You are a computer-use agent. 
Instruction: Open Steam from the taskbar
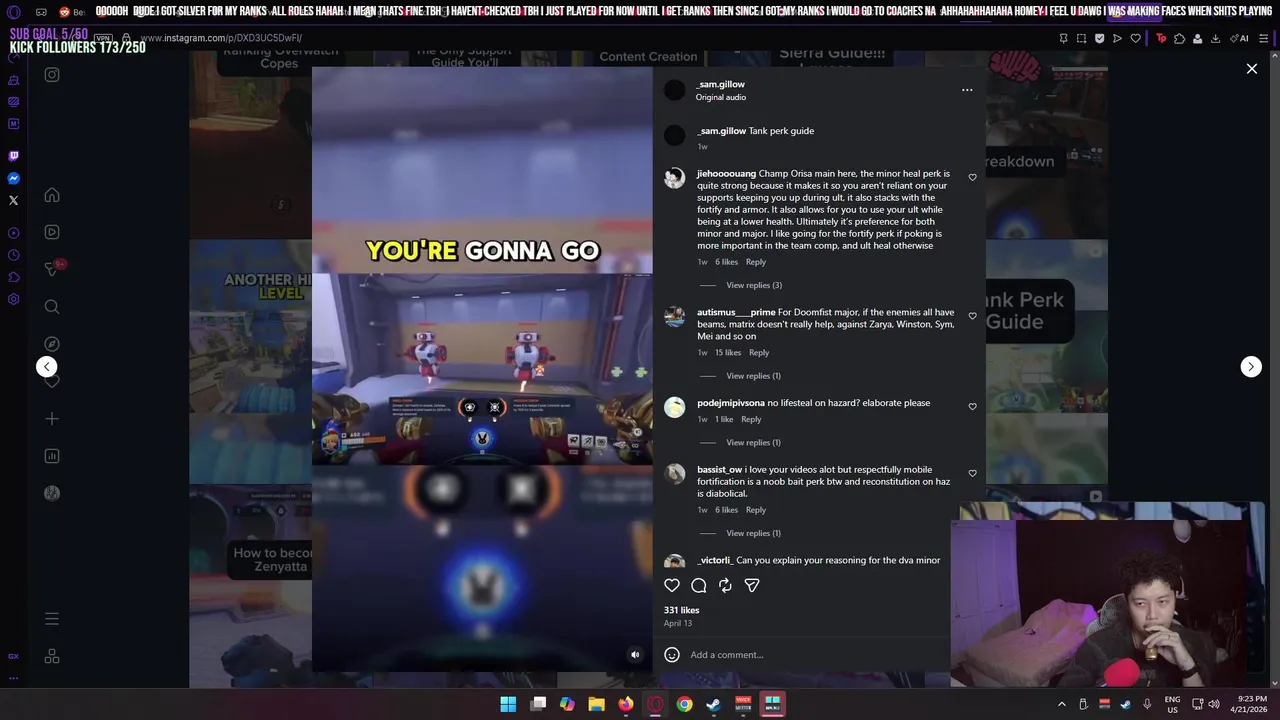(713, 704)
